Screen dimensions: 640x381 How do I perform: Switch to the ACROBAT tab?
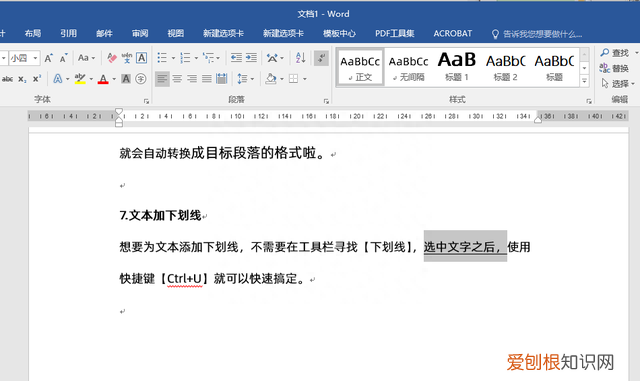tap(453, 33)
